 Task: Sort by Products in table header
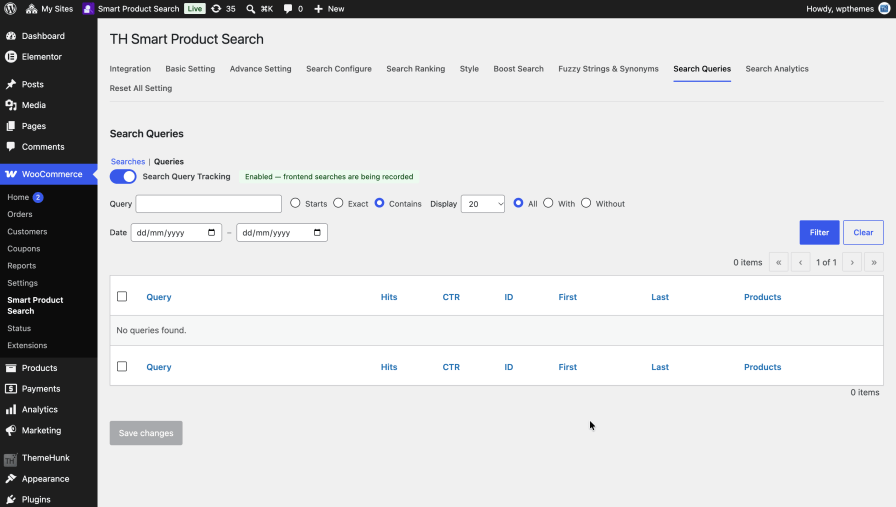pos(762,297)
